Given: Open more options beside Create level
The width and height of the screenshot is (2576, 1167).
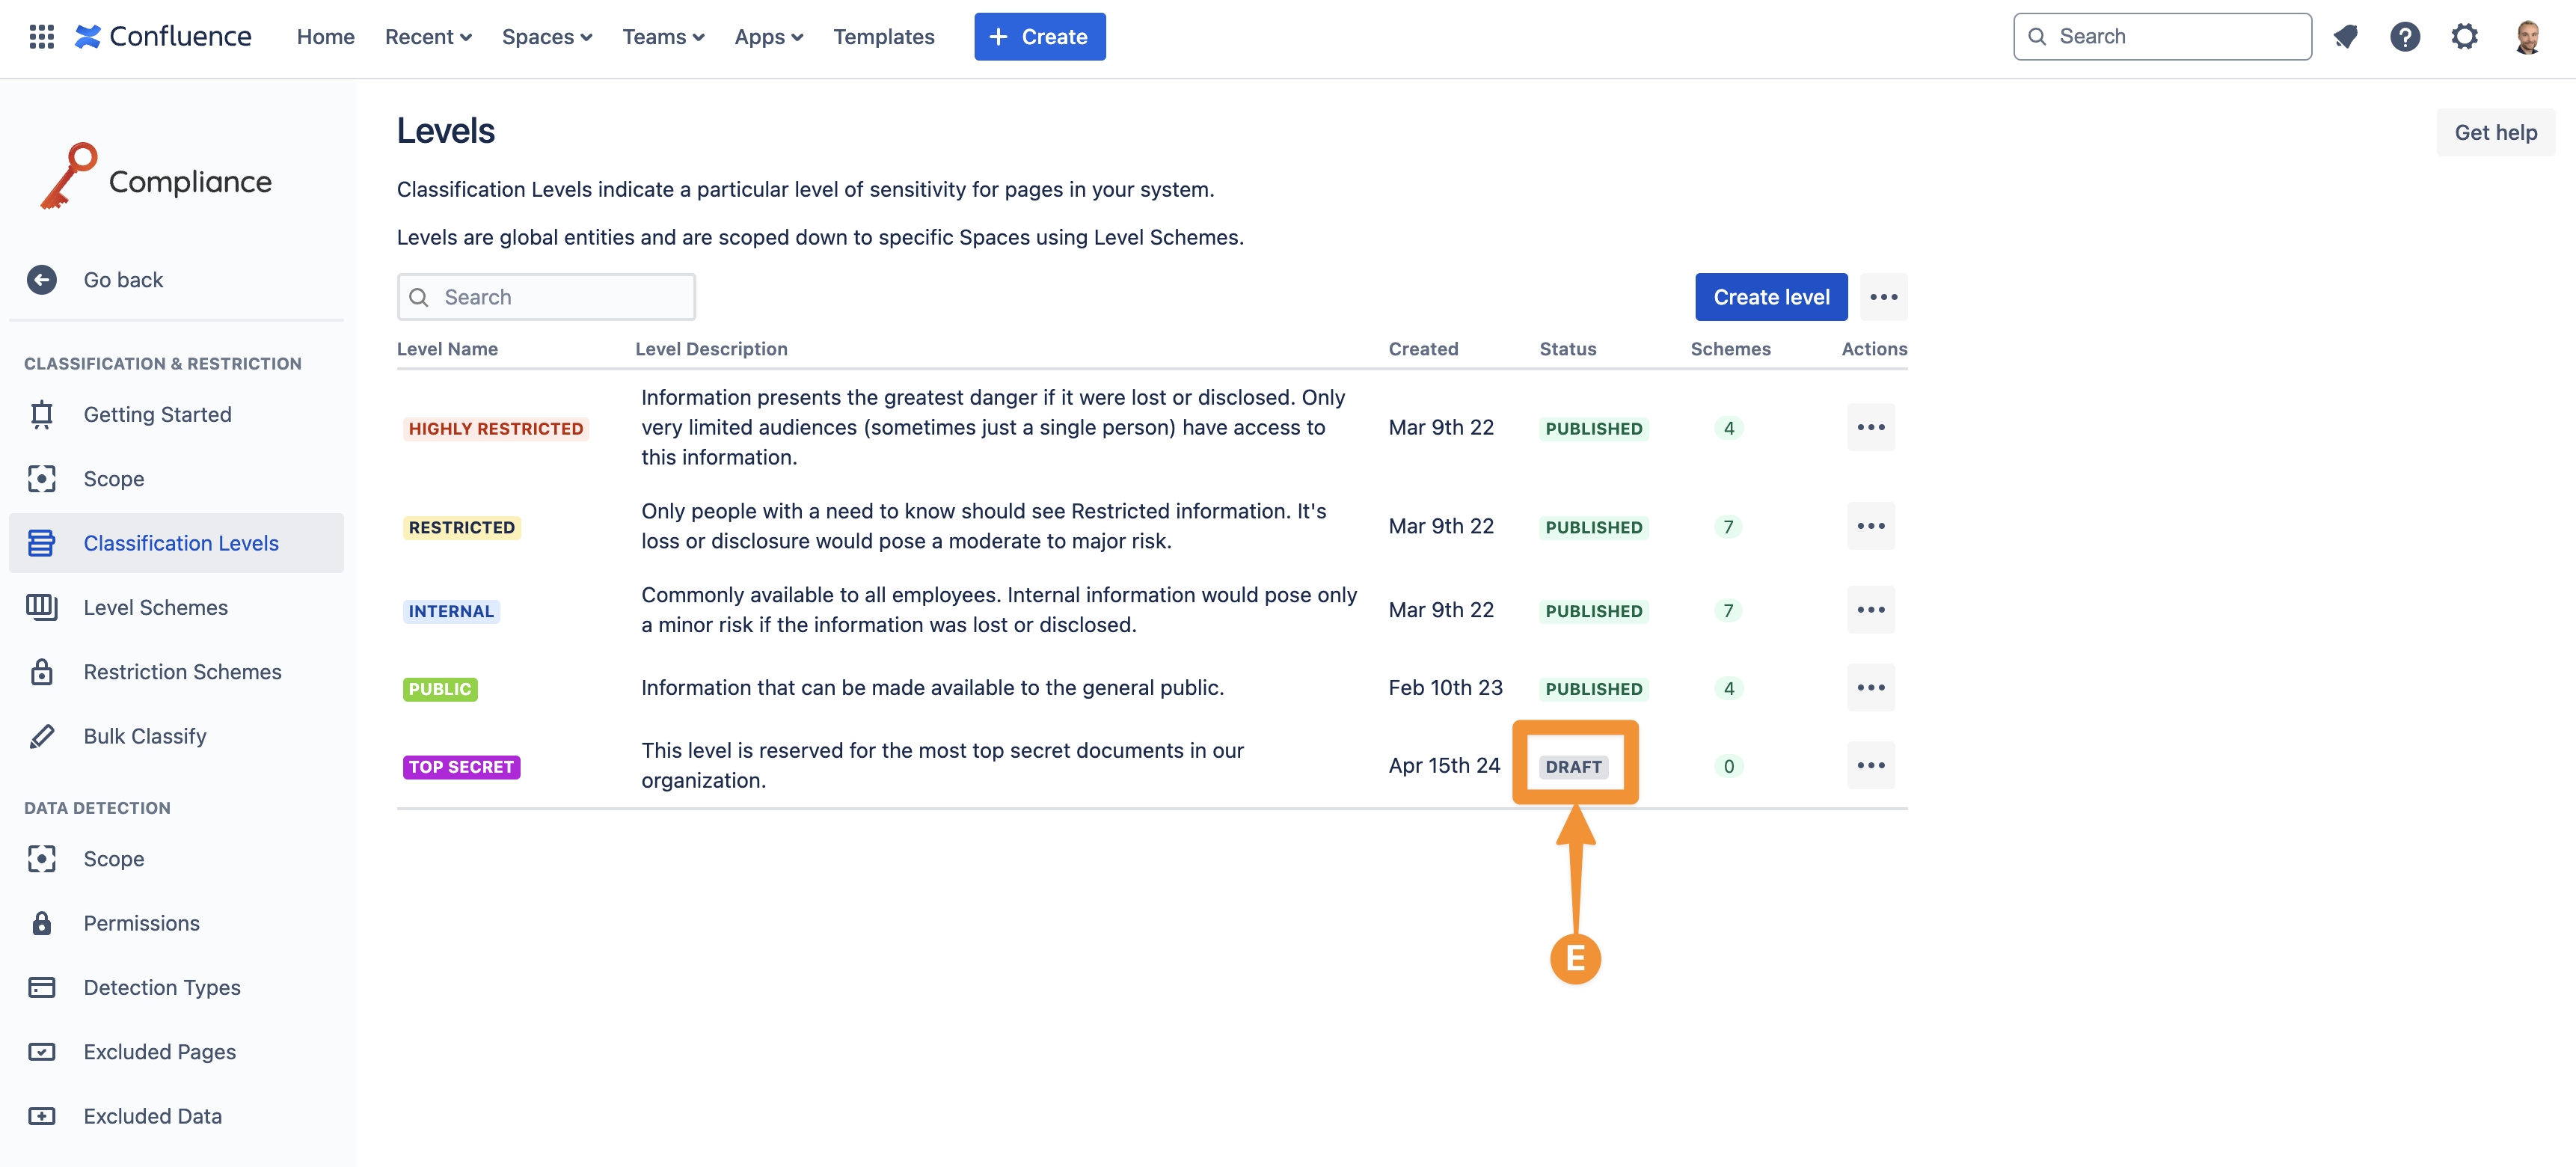Looking at the screenshot, I should pos(1883,297).
